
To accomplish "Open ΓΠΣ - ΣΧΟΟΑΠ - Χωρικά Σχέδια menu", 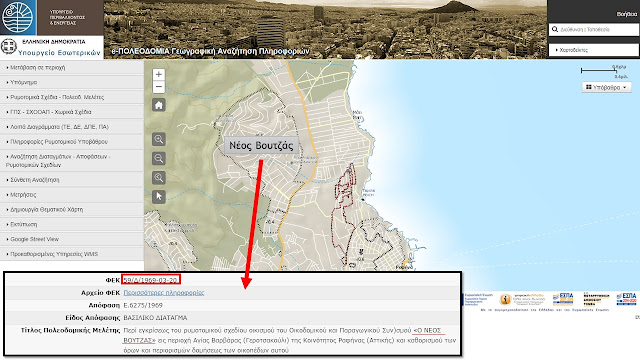I will (72, 112).
